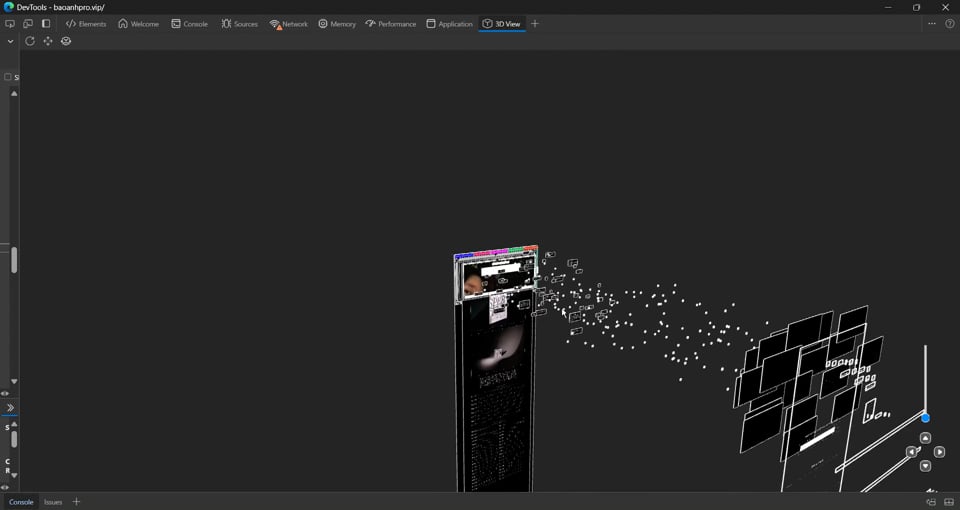Open the Performance tab
Screen dimensions: 960x510
(391, 24)
